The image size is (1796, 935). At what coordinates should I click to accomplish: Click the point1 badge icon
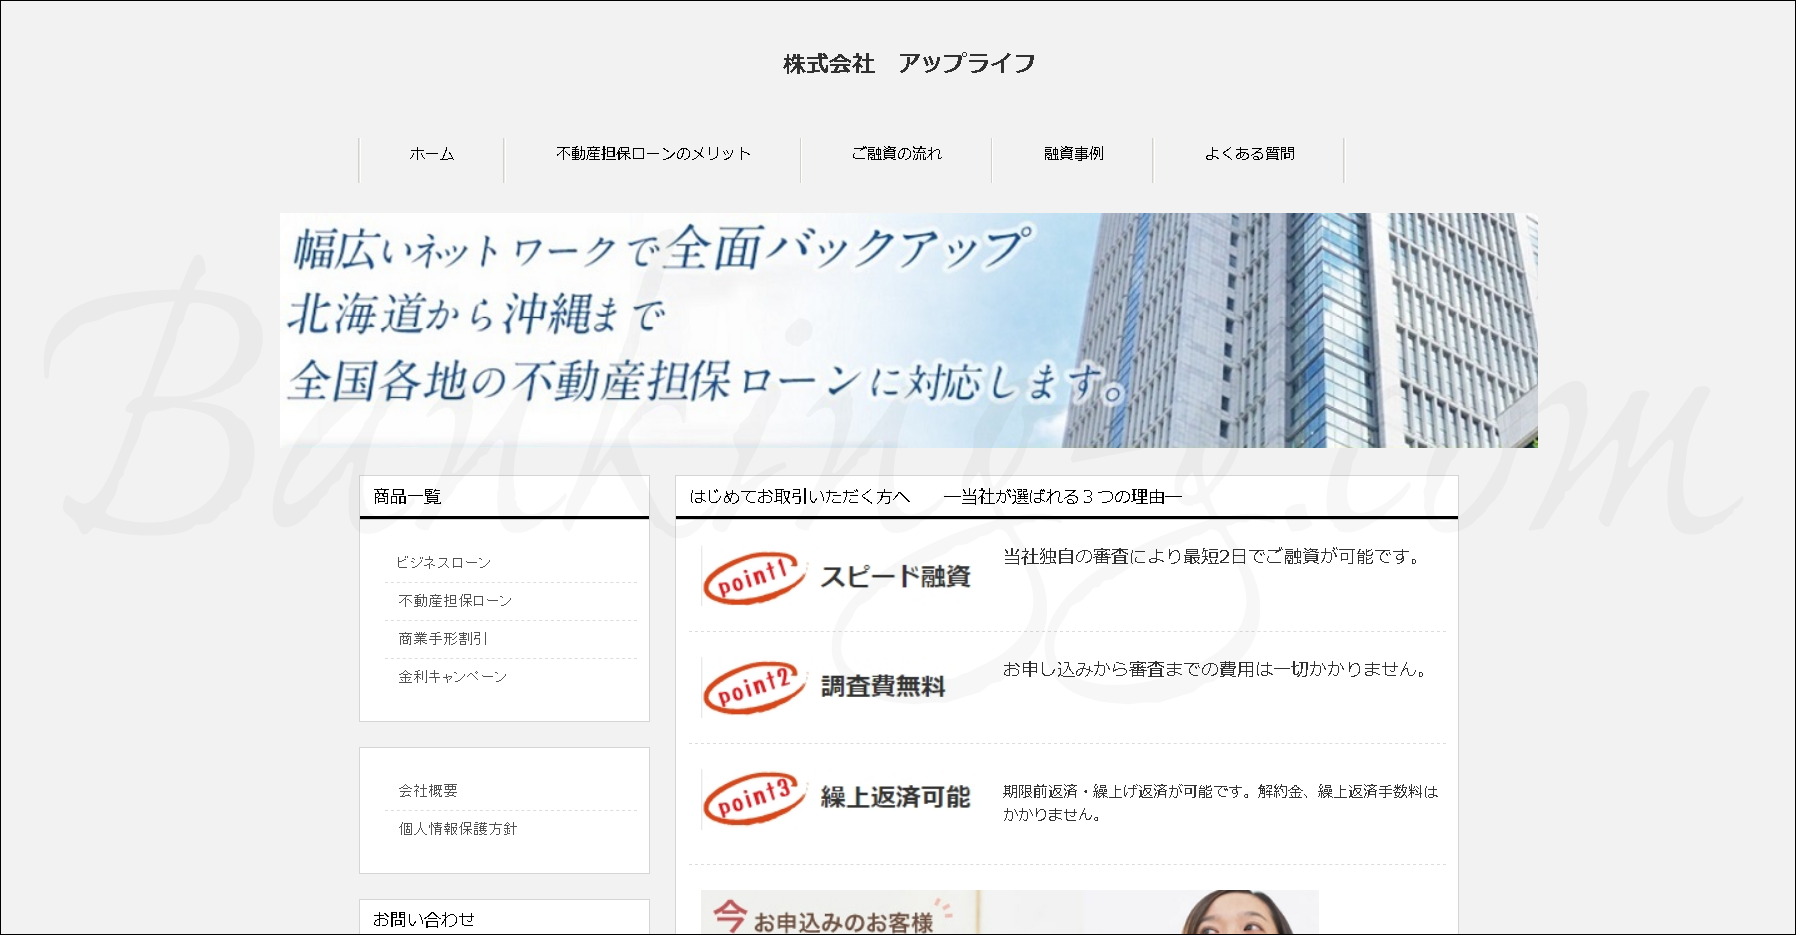(754, 578)
